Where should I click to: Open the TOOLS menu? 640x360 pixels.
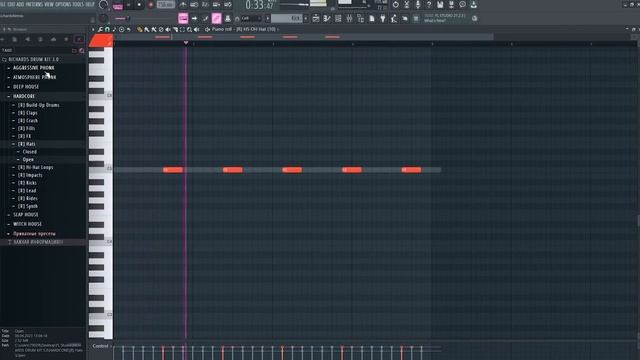pyautogui.click(x=78, y=4)
